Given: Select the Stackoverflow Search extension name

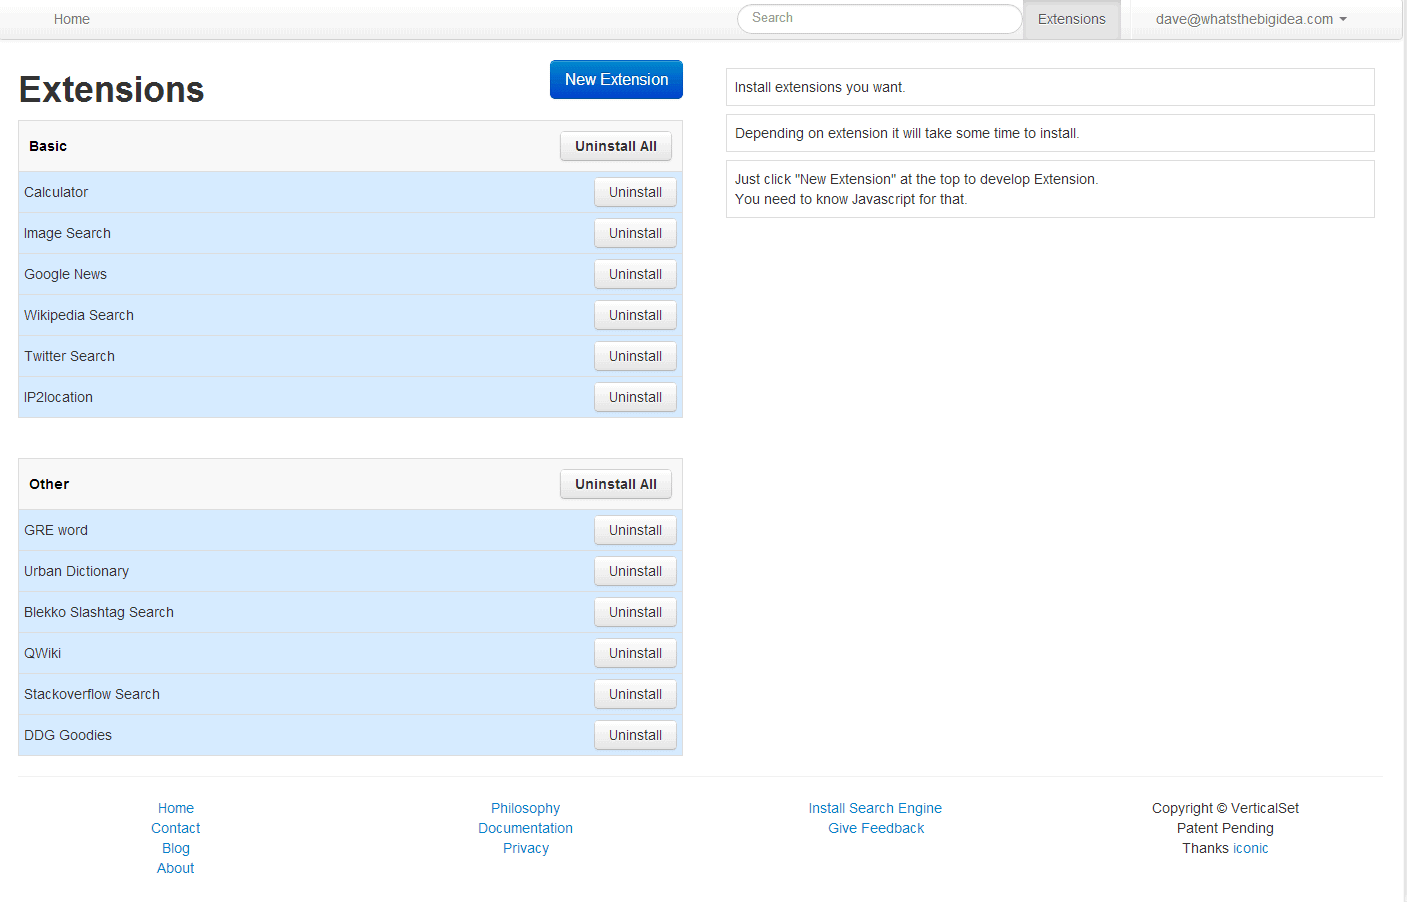Looking at the screenshot, I should click(x=92, y=694).
